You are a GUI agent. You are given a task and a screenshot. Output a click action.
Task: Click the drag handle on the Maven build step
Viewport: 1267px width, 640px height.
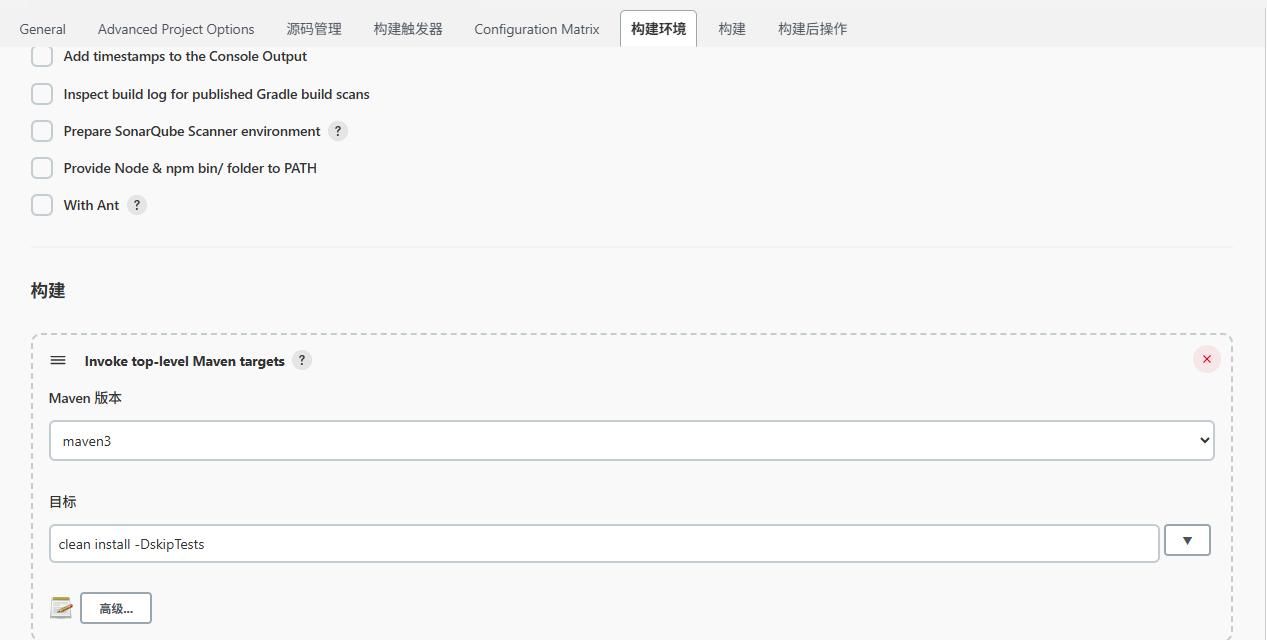57,360
